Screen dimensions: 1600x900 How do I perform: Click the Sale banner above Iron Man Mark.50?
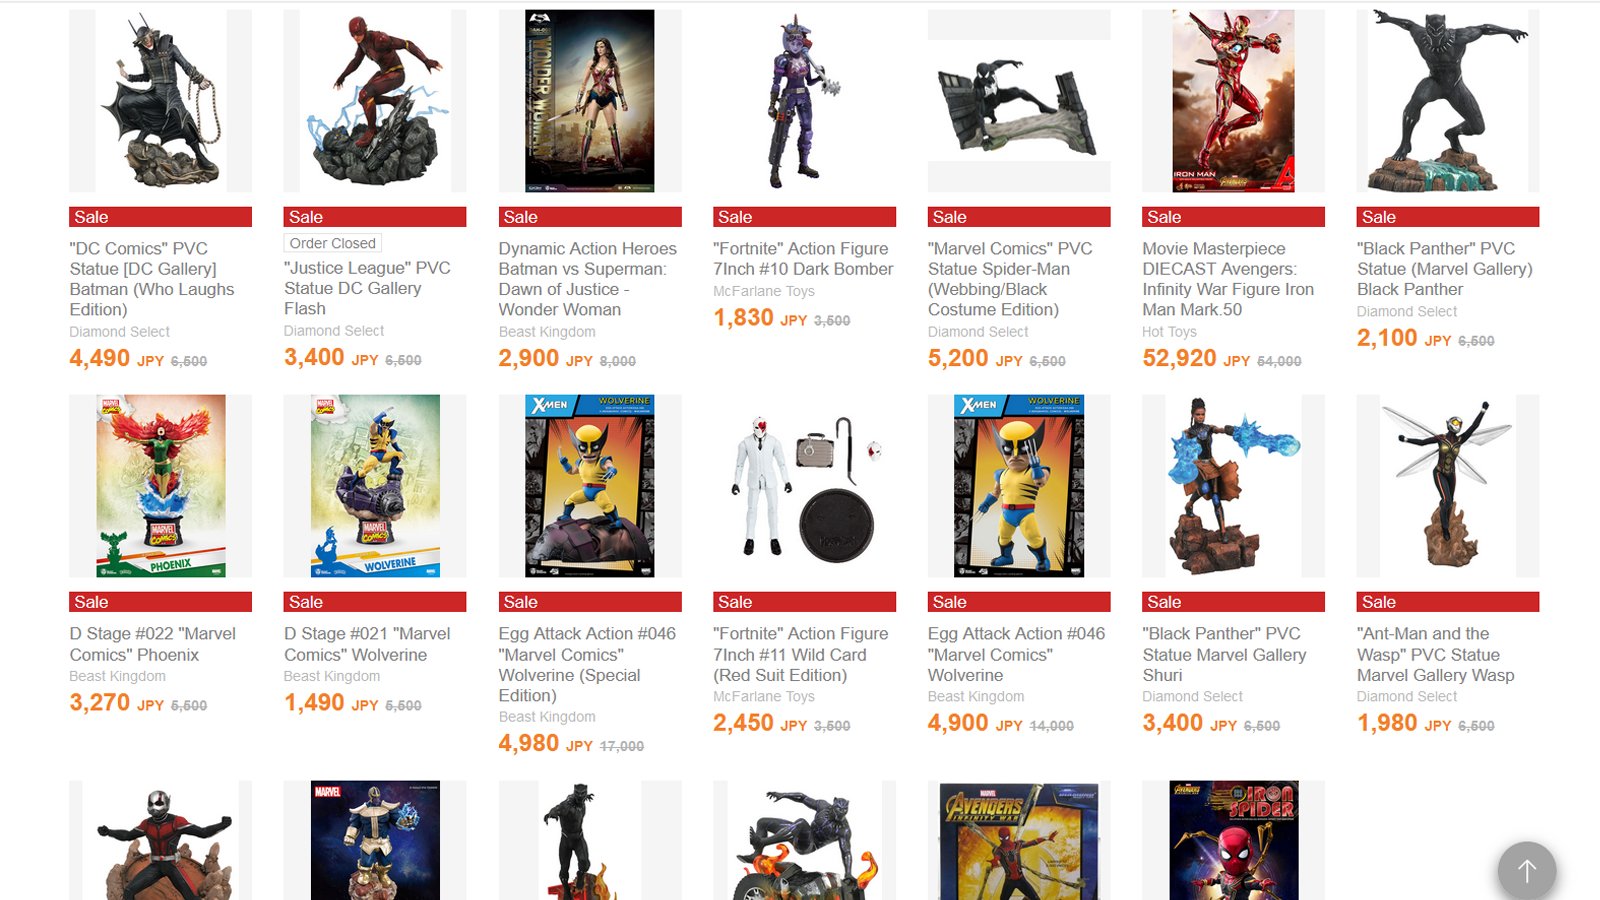[1233, 217]
